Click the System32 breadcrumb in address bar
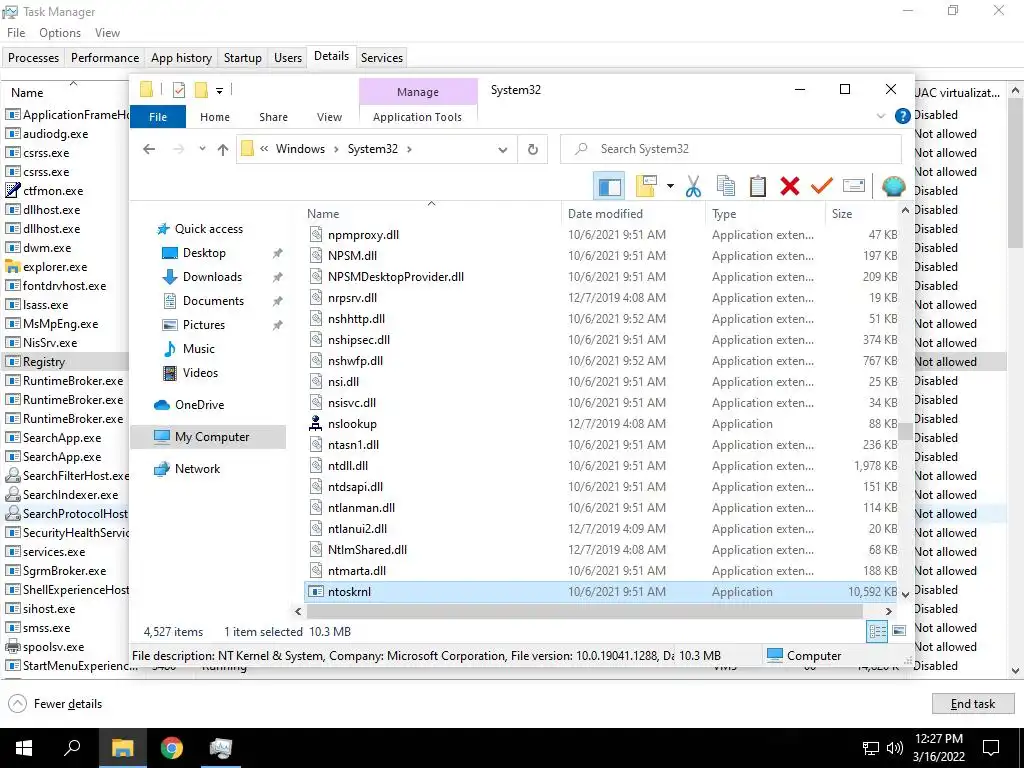The width and height of the screenshot is (1024, 768). pos(372,149)
